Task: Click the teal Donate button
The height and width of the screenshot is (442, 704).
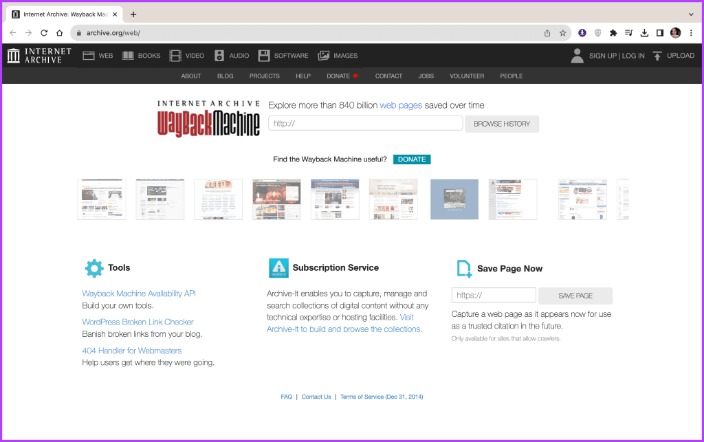Action: [412, 159]
